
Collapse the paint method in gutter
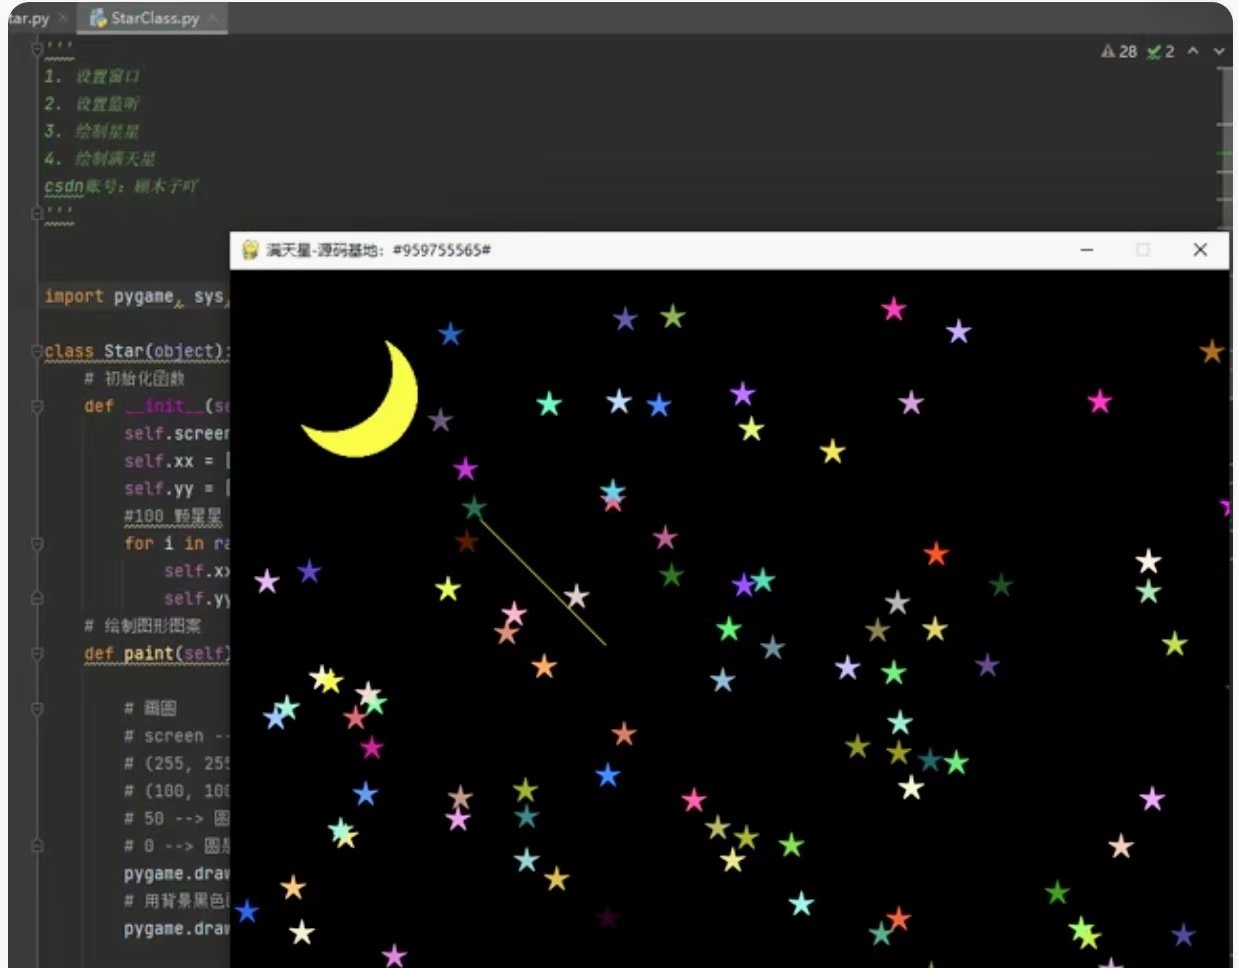click(x=37, y=654)
